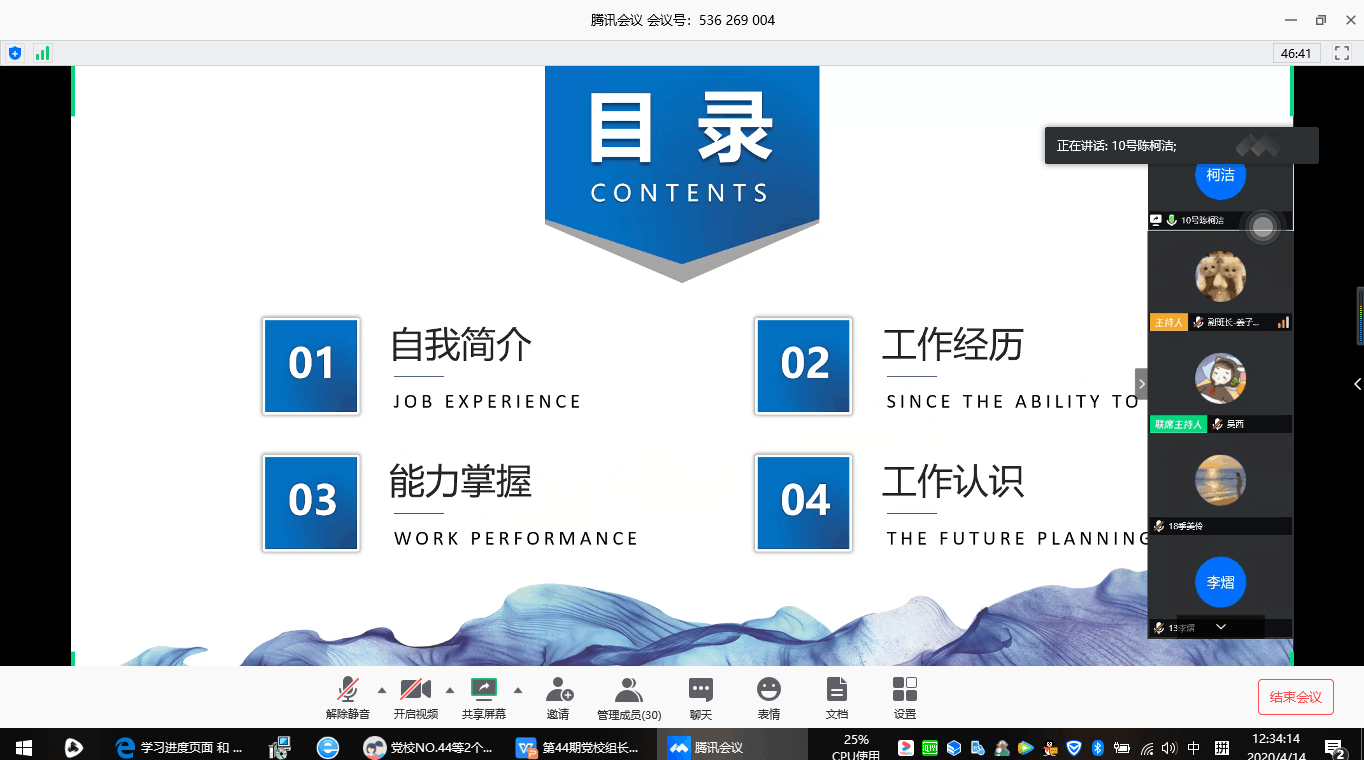Open 设置 settings in the meeting toolbar
1364x760 pixels.
coord(904,698)
